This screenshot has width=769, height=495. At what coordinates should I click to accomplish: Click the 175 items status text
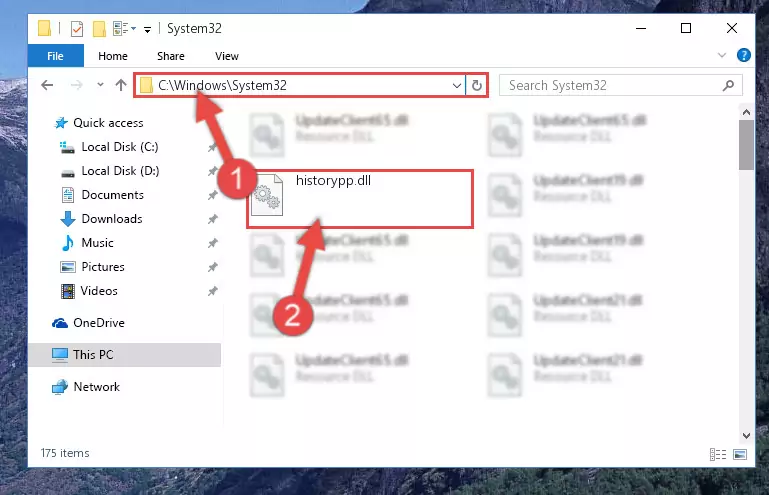[x=65, y=453]
